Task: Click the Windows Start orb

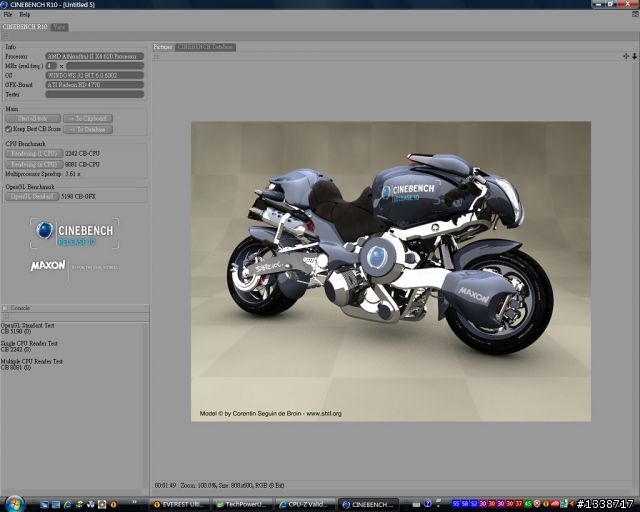Action: click(x=16, y=503)
